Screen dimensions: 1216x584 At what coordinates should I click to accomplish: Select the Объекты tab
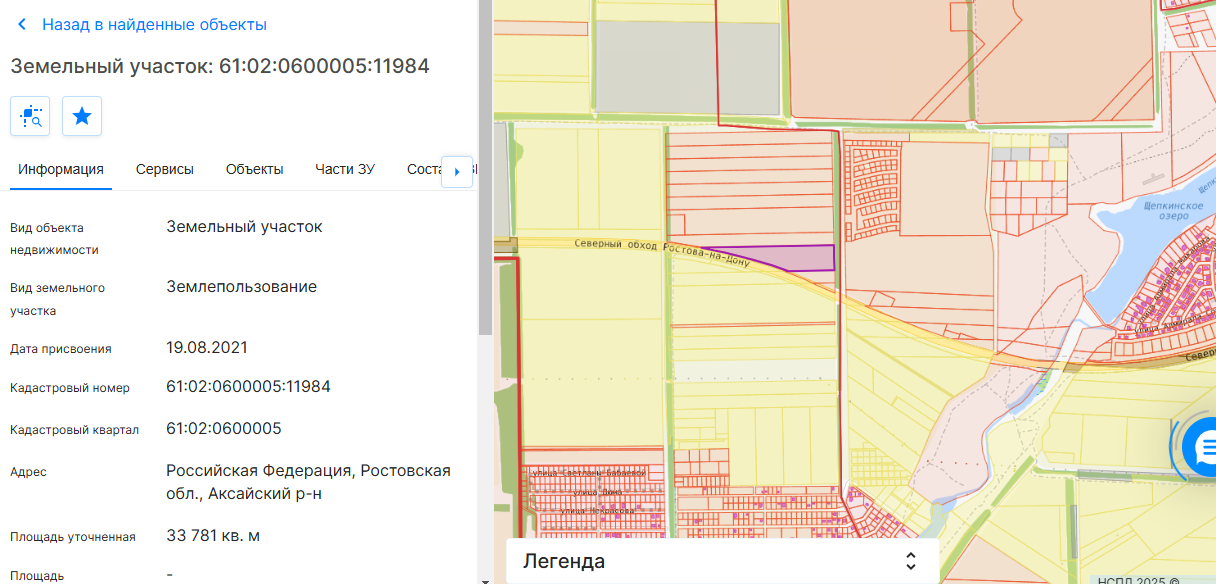(254, 169)
